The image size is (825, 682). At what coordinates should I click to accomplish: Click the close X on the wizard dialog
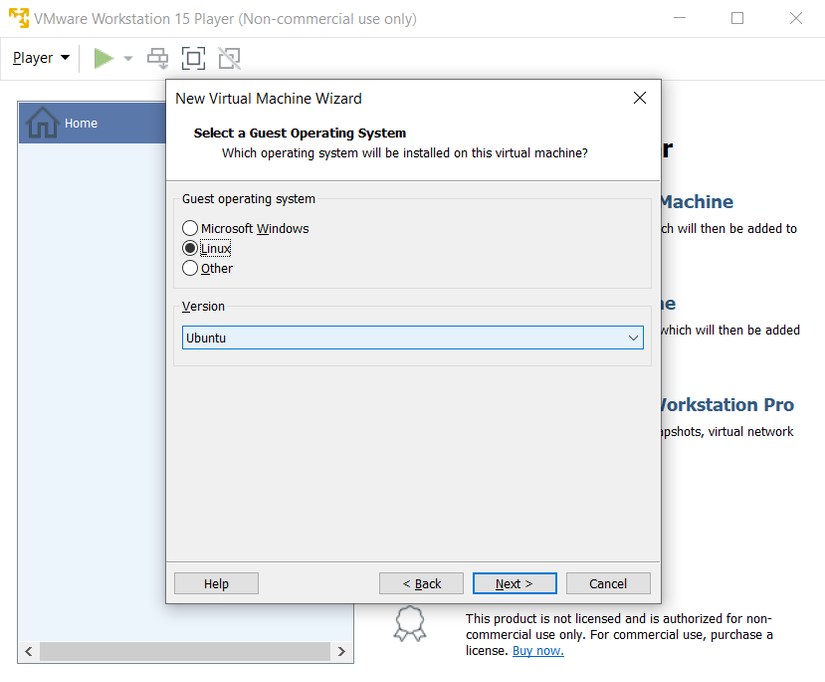(639, 98)
